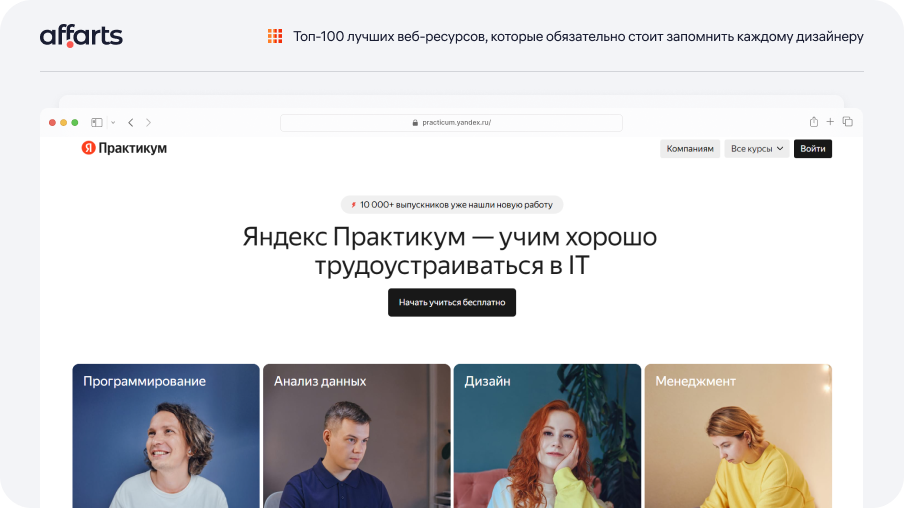Open the sidebar dropdown chevron
Image resolution: width=904 pixels, height=508 pixels.
[x=113, y=122]
